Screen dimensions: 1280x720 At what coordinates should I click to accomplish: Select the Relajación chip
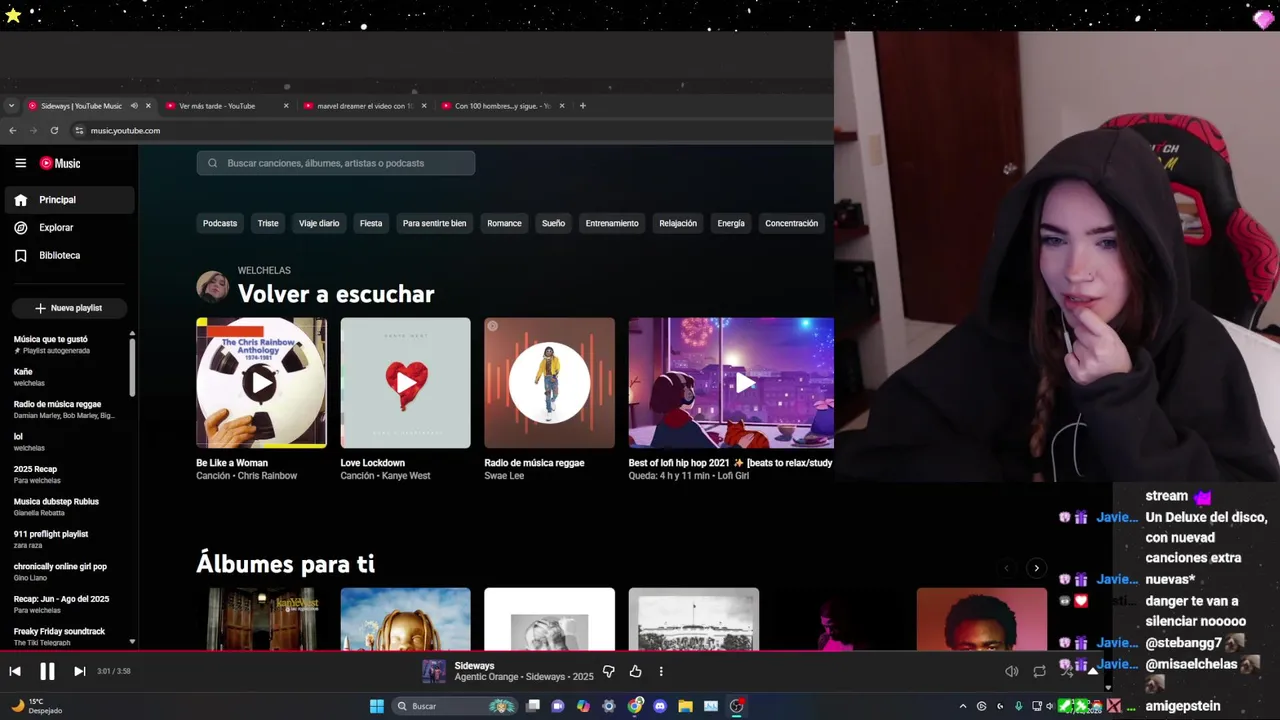click(678, 223)
